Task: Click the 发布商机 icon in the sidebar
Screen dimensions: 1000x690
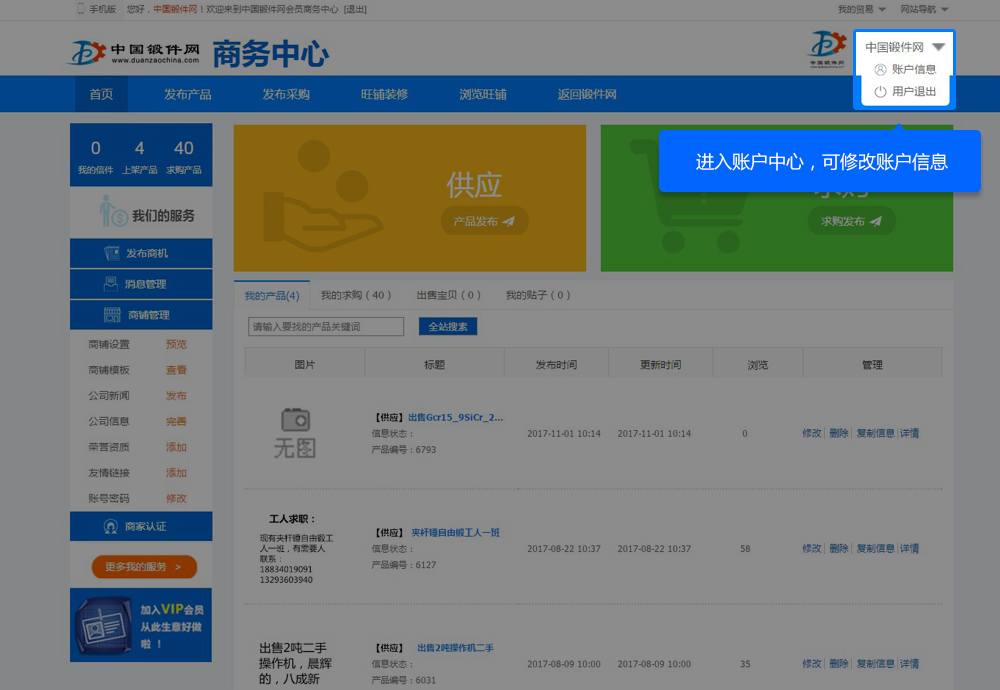Action: 112,254
